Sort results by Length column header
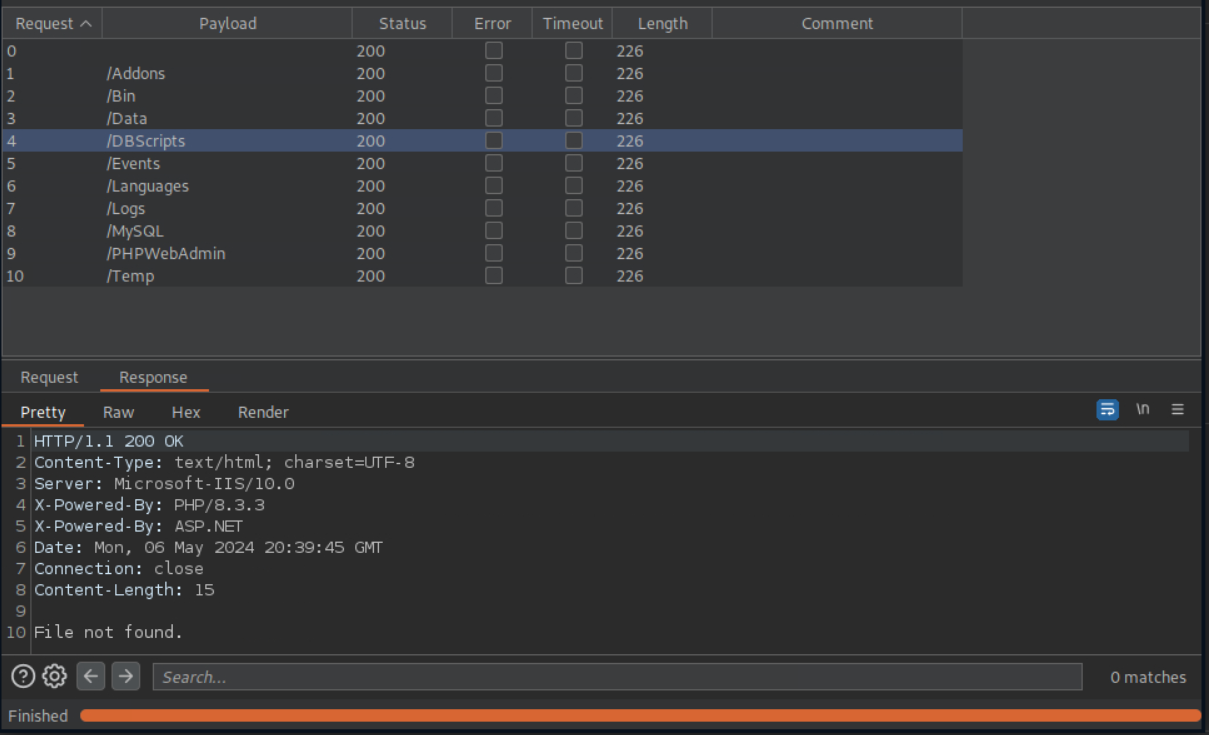Viewport: 1209px width, 735px height. (x=662, y=23)
